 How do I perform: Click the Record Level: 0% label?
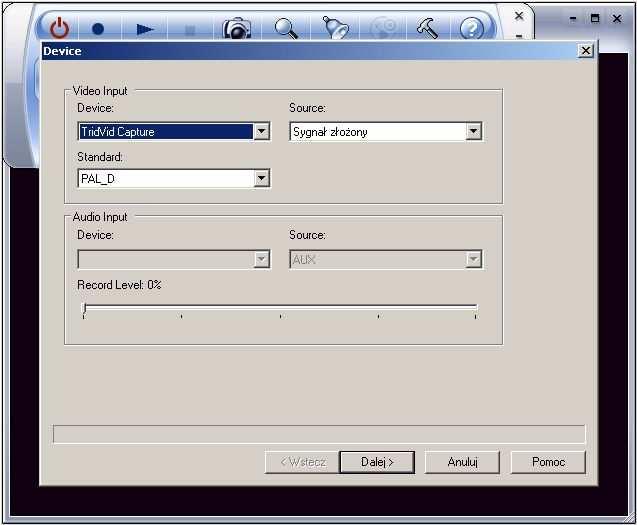pyautogui.click(x=119, y=285)
